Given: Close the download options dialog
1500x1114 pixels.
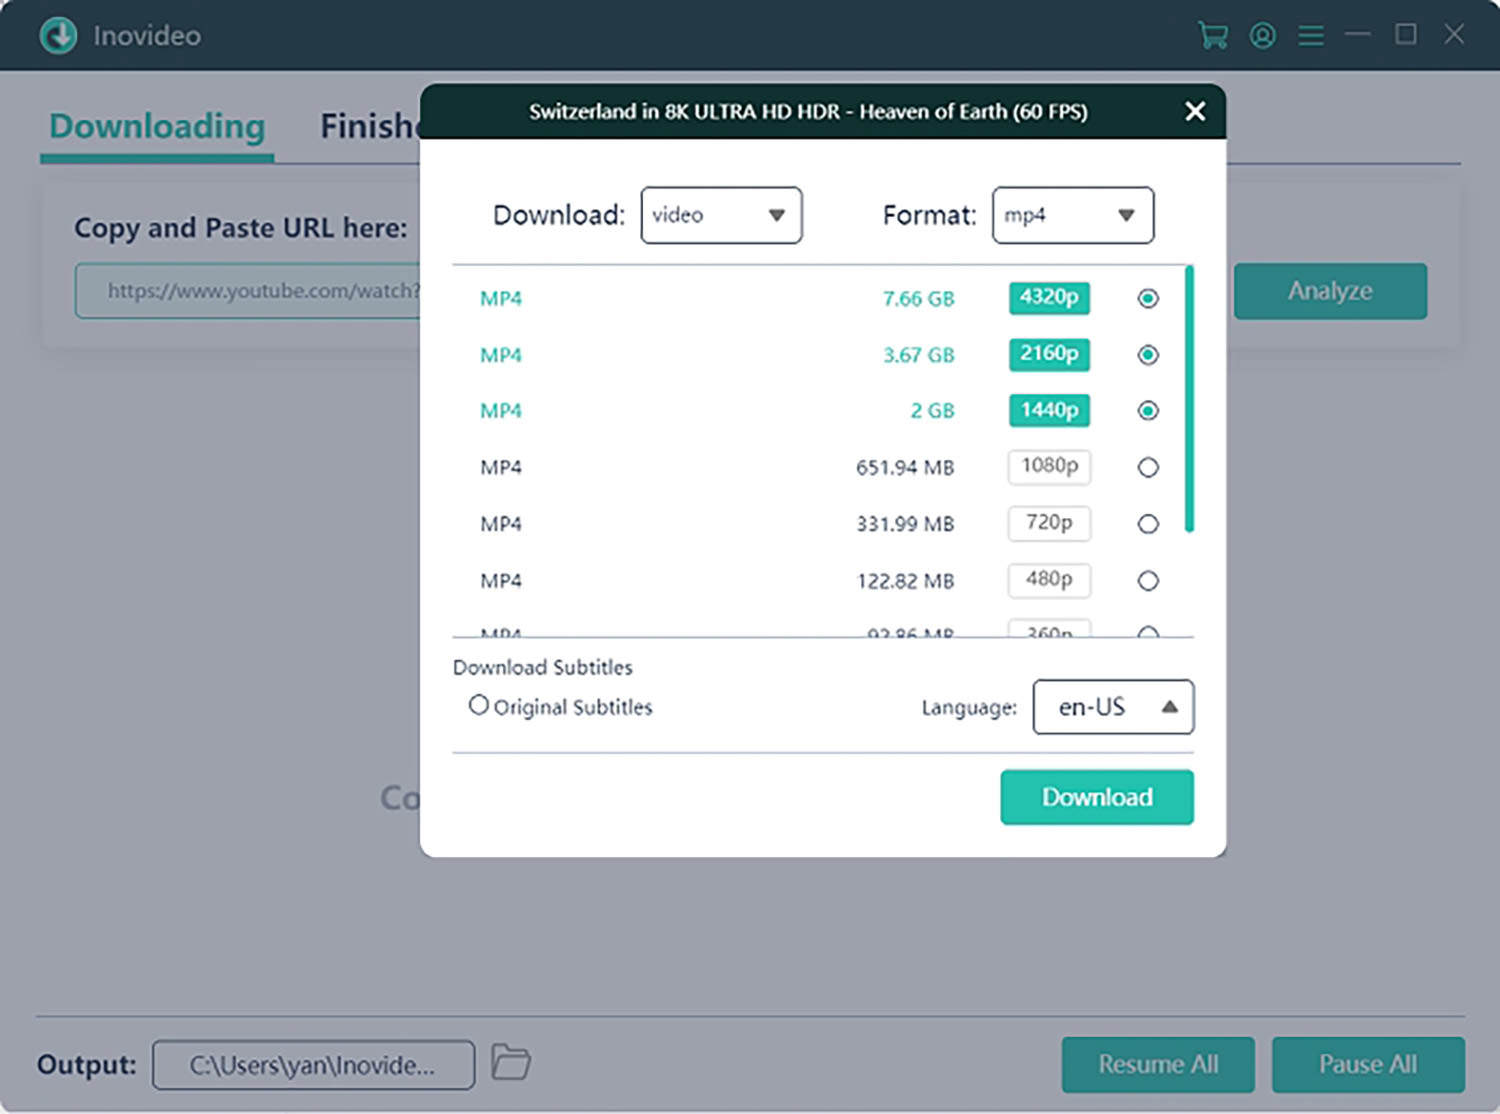Looking at the screenshot, I should coord(1195,111).
